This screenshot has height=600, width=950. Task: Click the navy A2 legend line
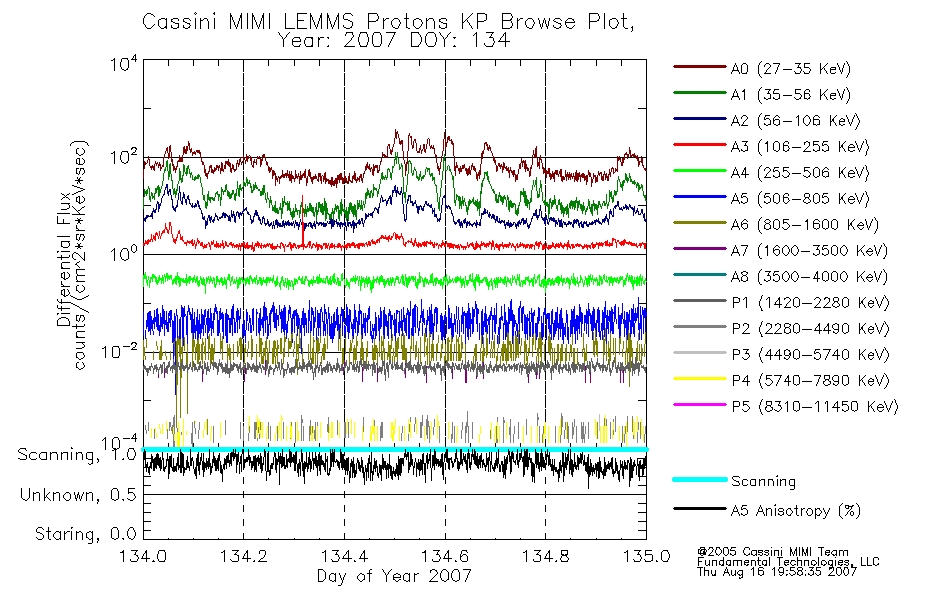tap(700, 119)
